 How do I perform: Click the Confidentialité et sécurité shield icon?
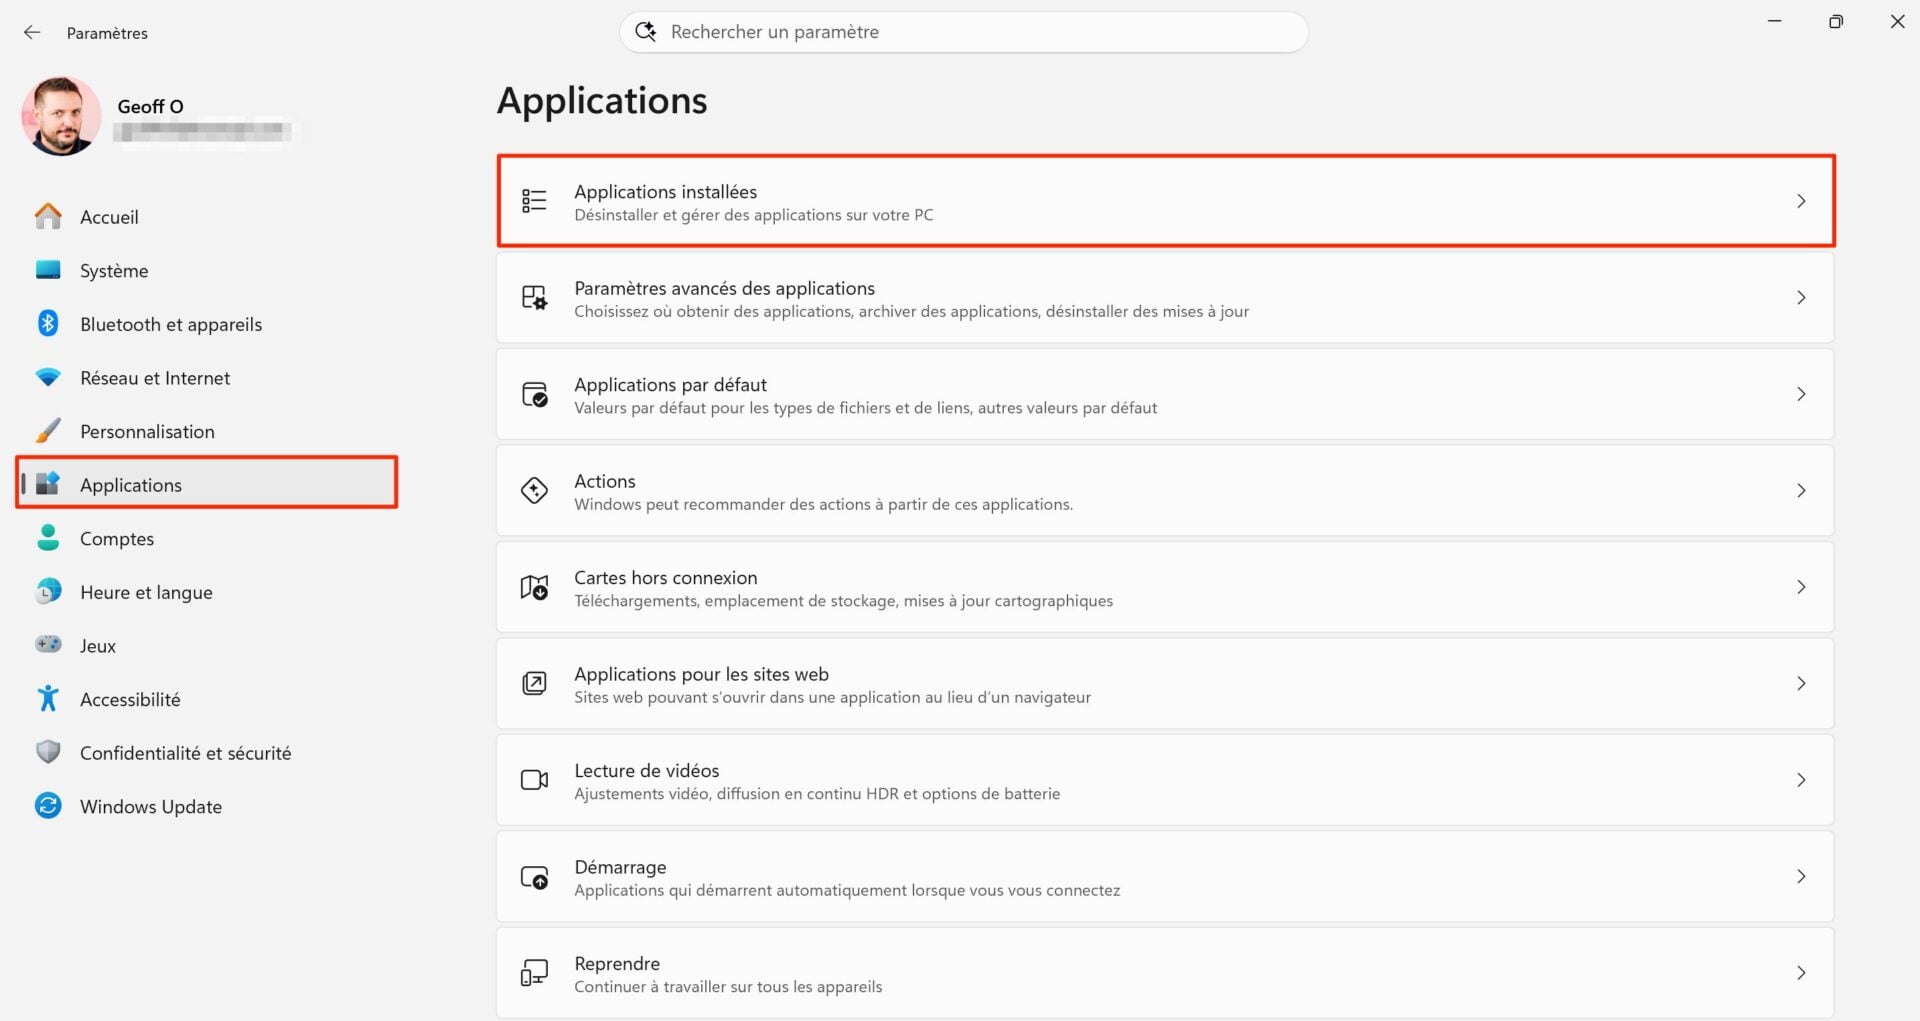click(x=48, y=752)
